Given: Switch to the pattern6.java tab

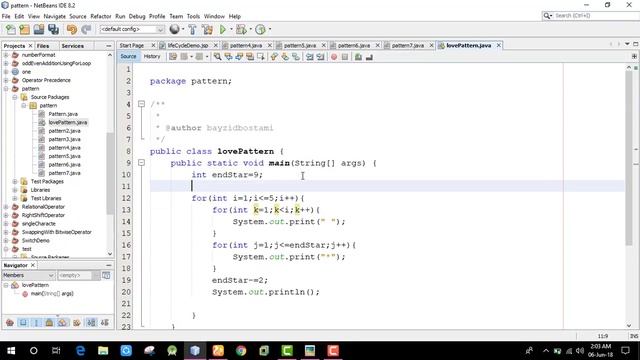Looking at the screenshot, I should coord(353,45).
